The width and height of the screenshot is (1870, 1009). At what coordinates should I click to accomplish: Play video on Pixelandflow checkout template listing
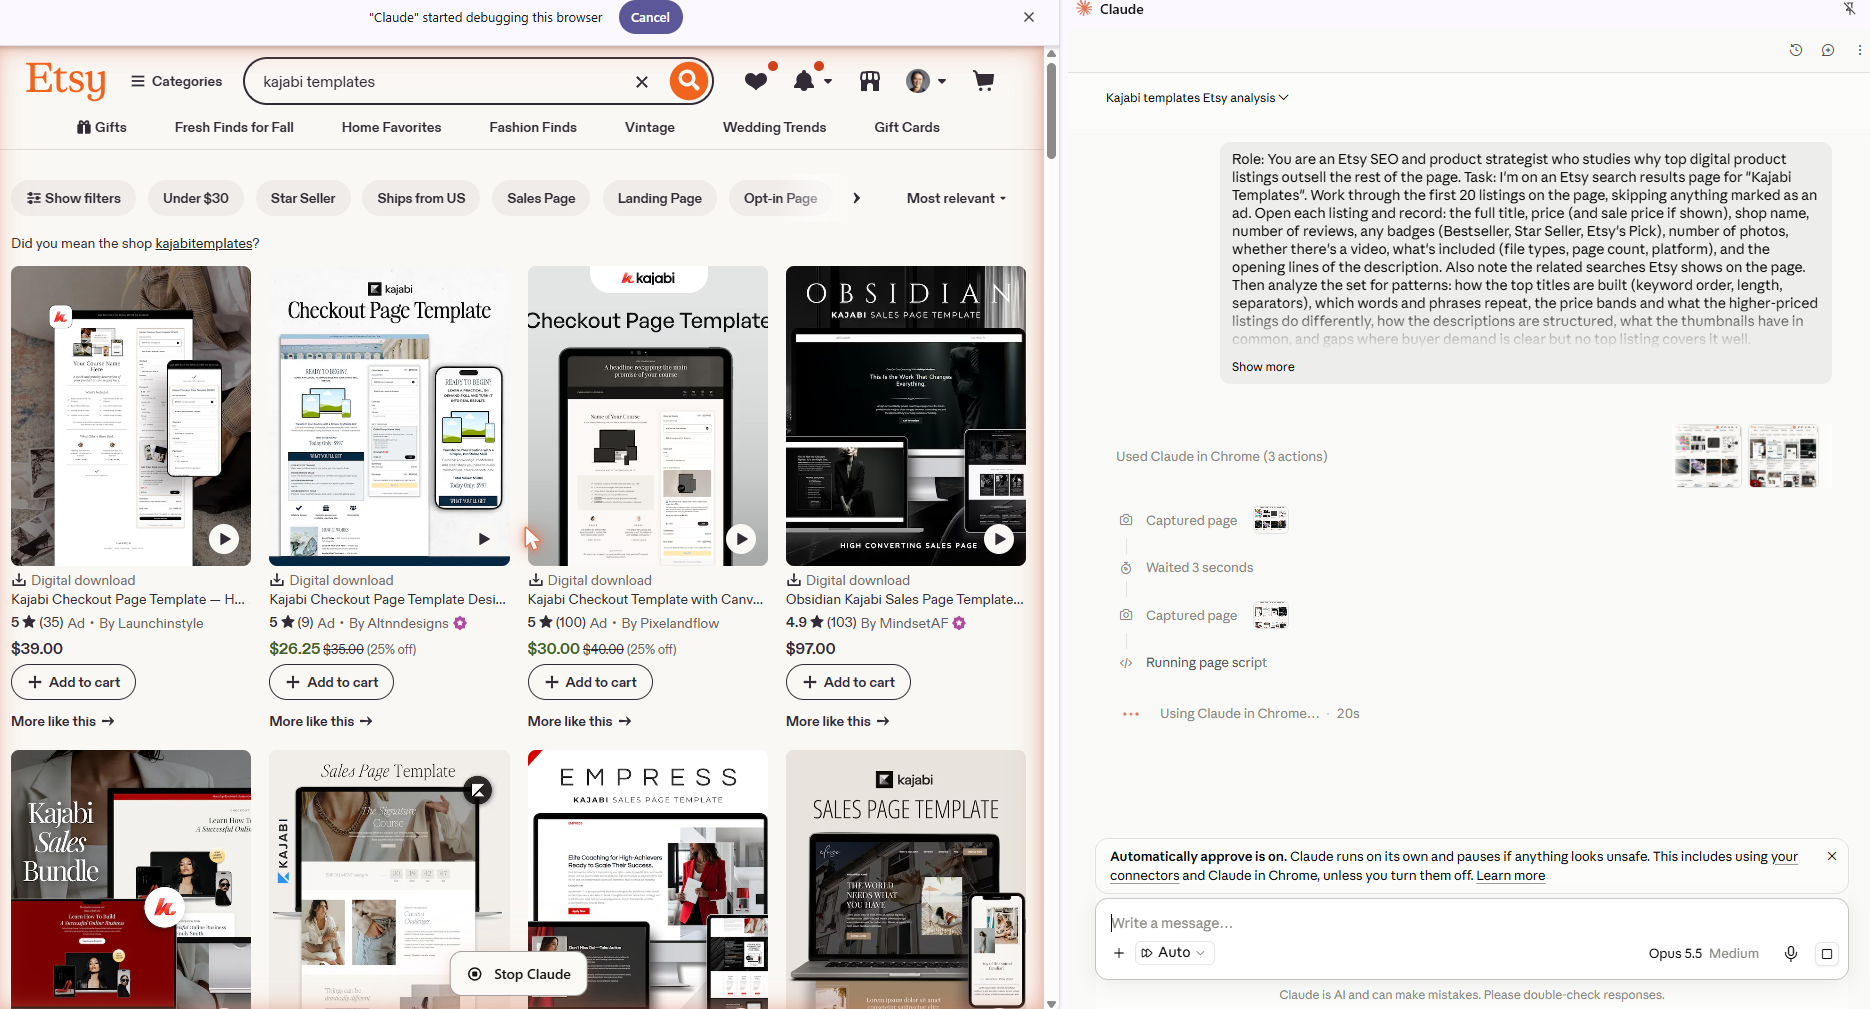pyautogui.click(x=741, y=539)
